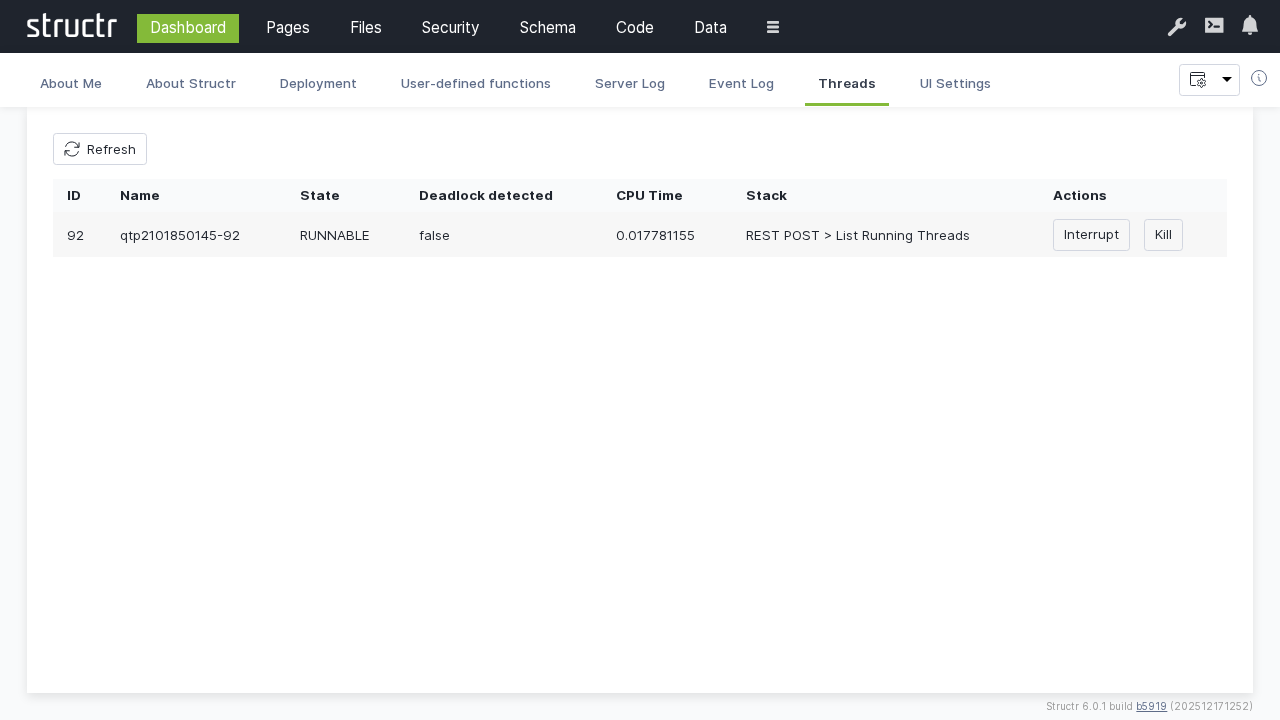Switch to the Schema view
Viewport: 1280px width, 720px height.
548,28
